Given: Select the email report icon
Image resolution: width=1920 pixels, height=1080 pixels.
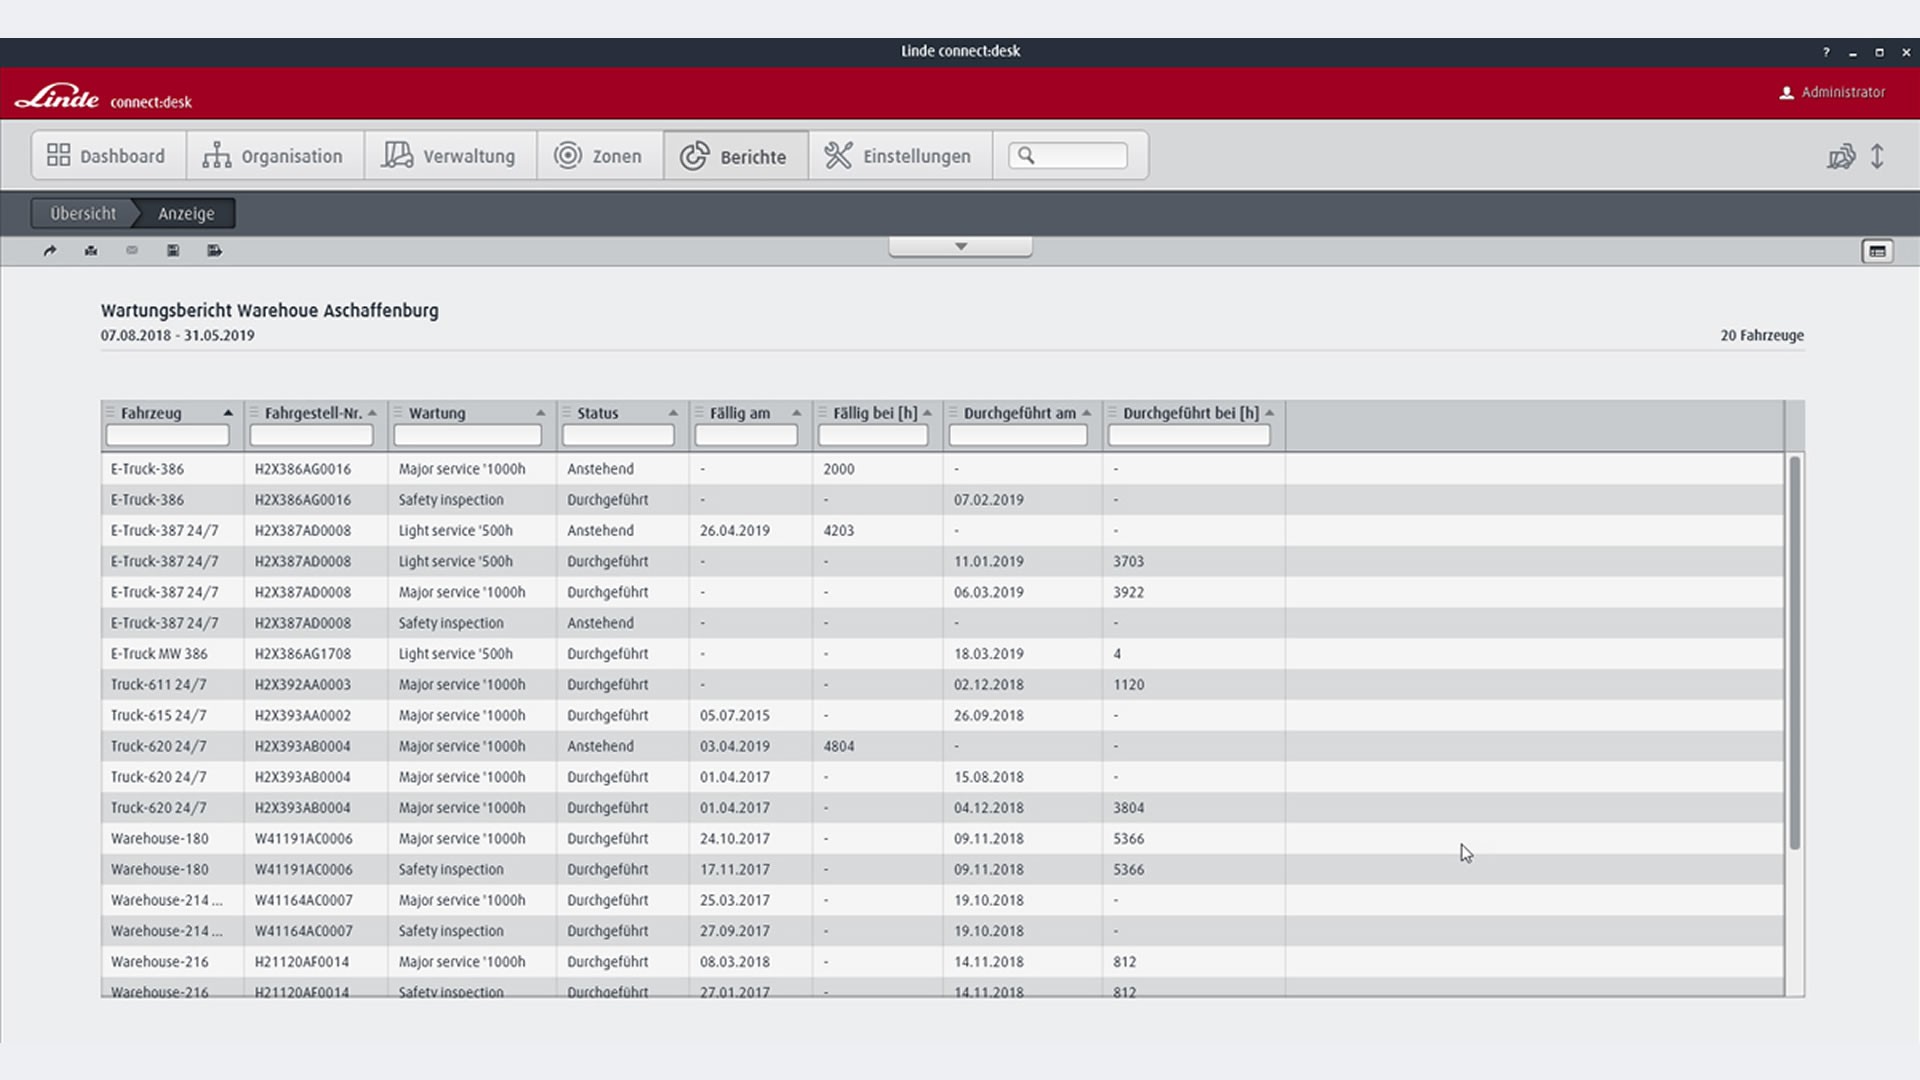Looking at the screenshot, I should [131, 251].
